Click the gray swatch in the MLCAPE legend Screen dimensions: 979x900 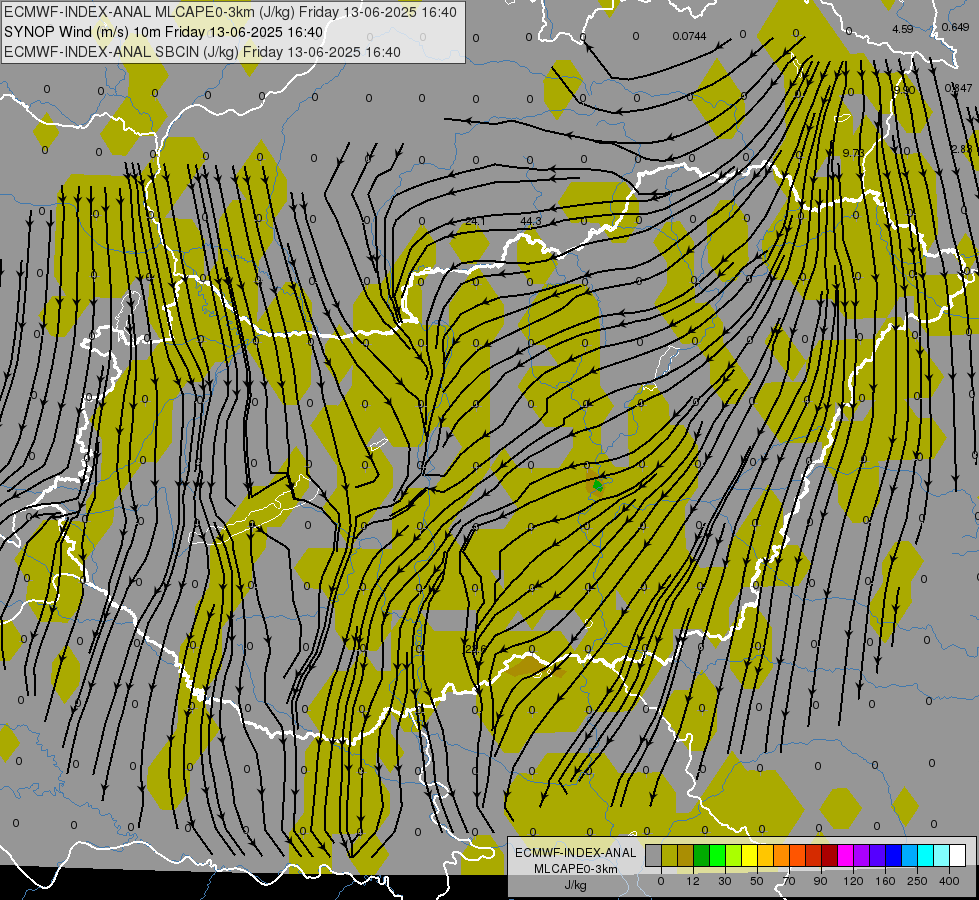click(x=654, y=855)
